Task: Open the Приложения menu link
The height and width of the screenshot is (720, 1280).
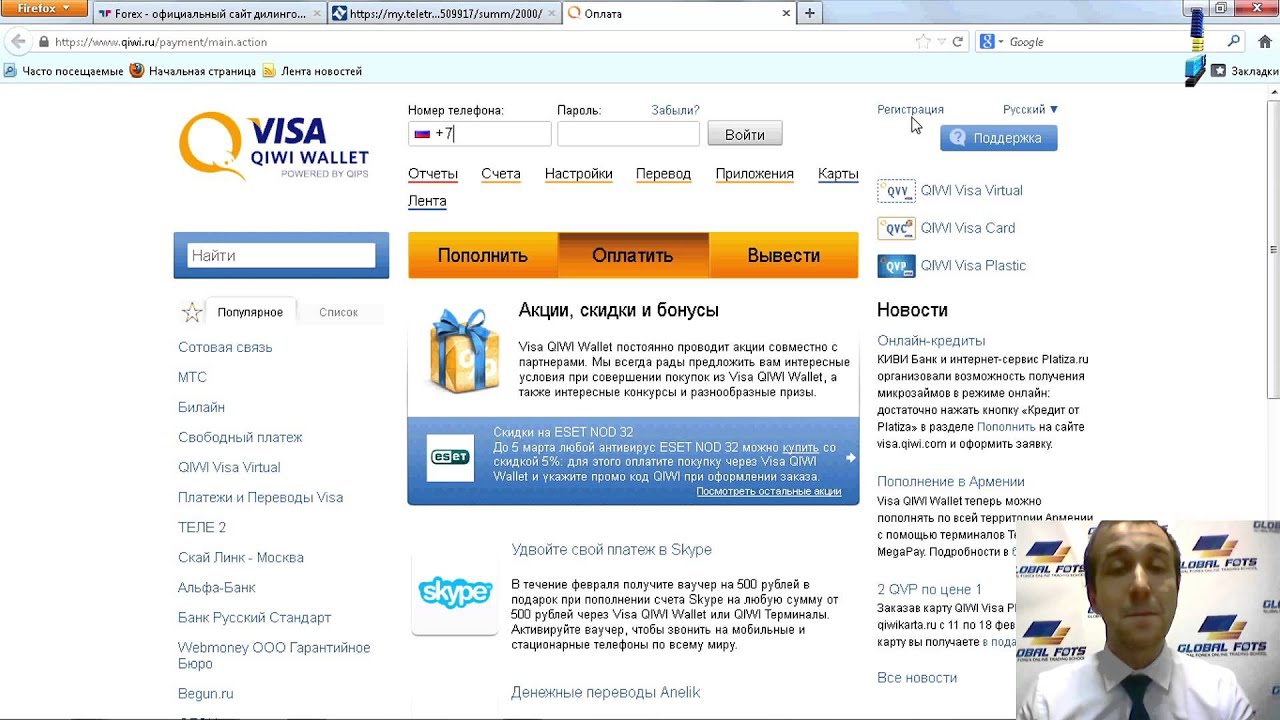Action: pyautogui.click(x=755, y=174)
